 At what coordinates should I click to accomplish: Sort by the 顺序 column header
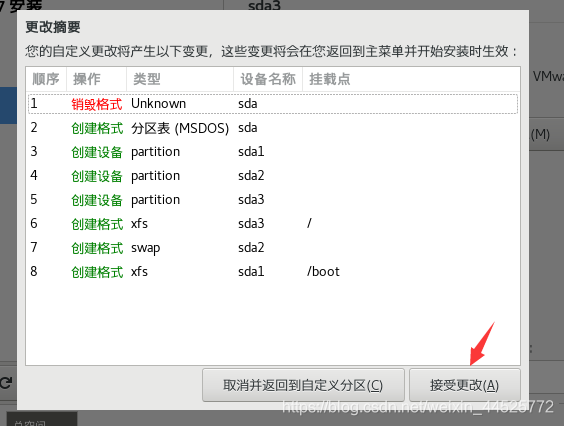[x=46, y=79]
